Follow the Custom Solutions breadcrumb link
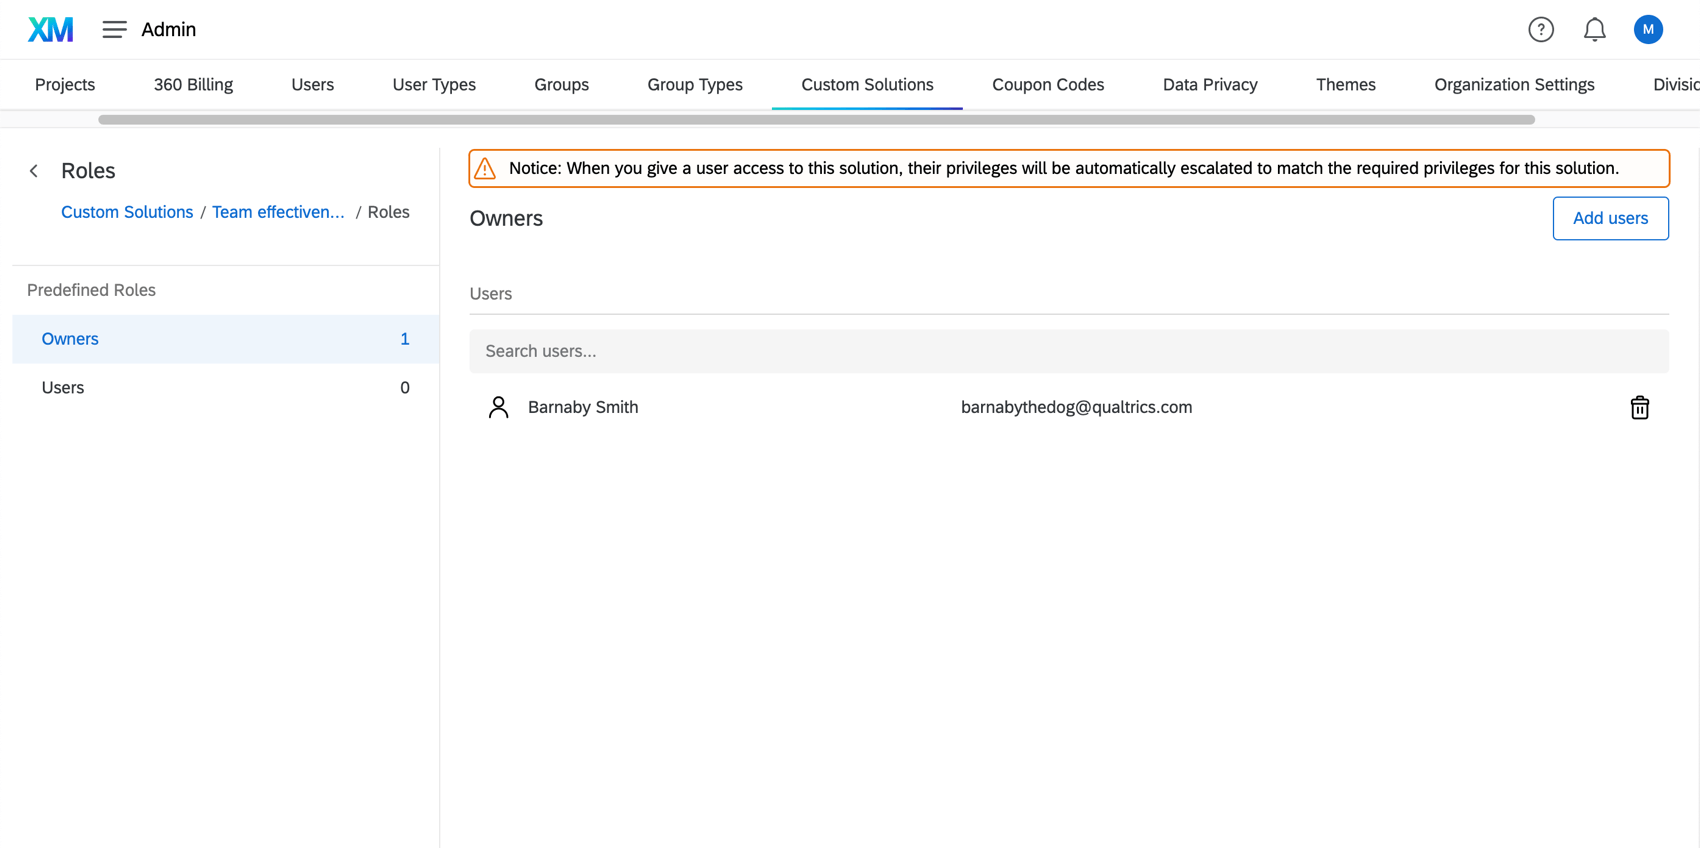The height and width of the screenshot is (848, 1700). click(x=127, y=212)
